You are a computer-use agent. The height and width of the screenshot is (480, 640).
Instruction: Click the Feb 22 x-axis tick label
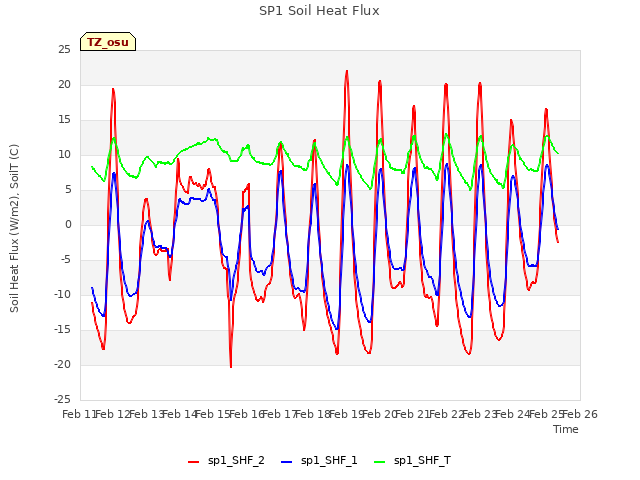coord(446,415)
